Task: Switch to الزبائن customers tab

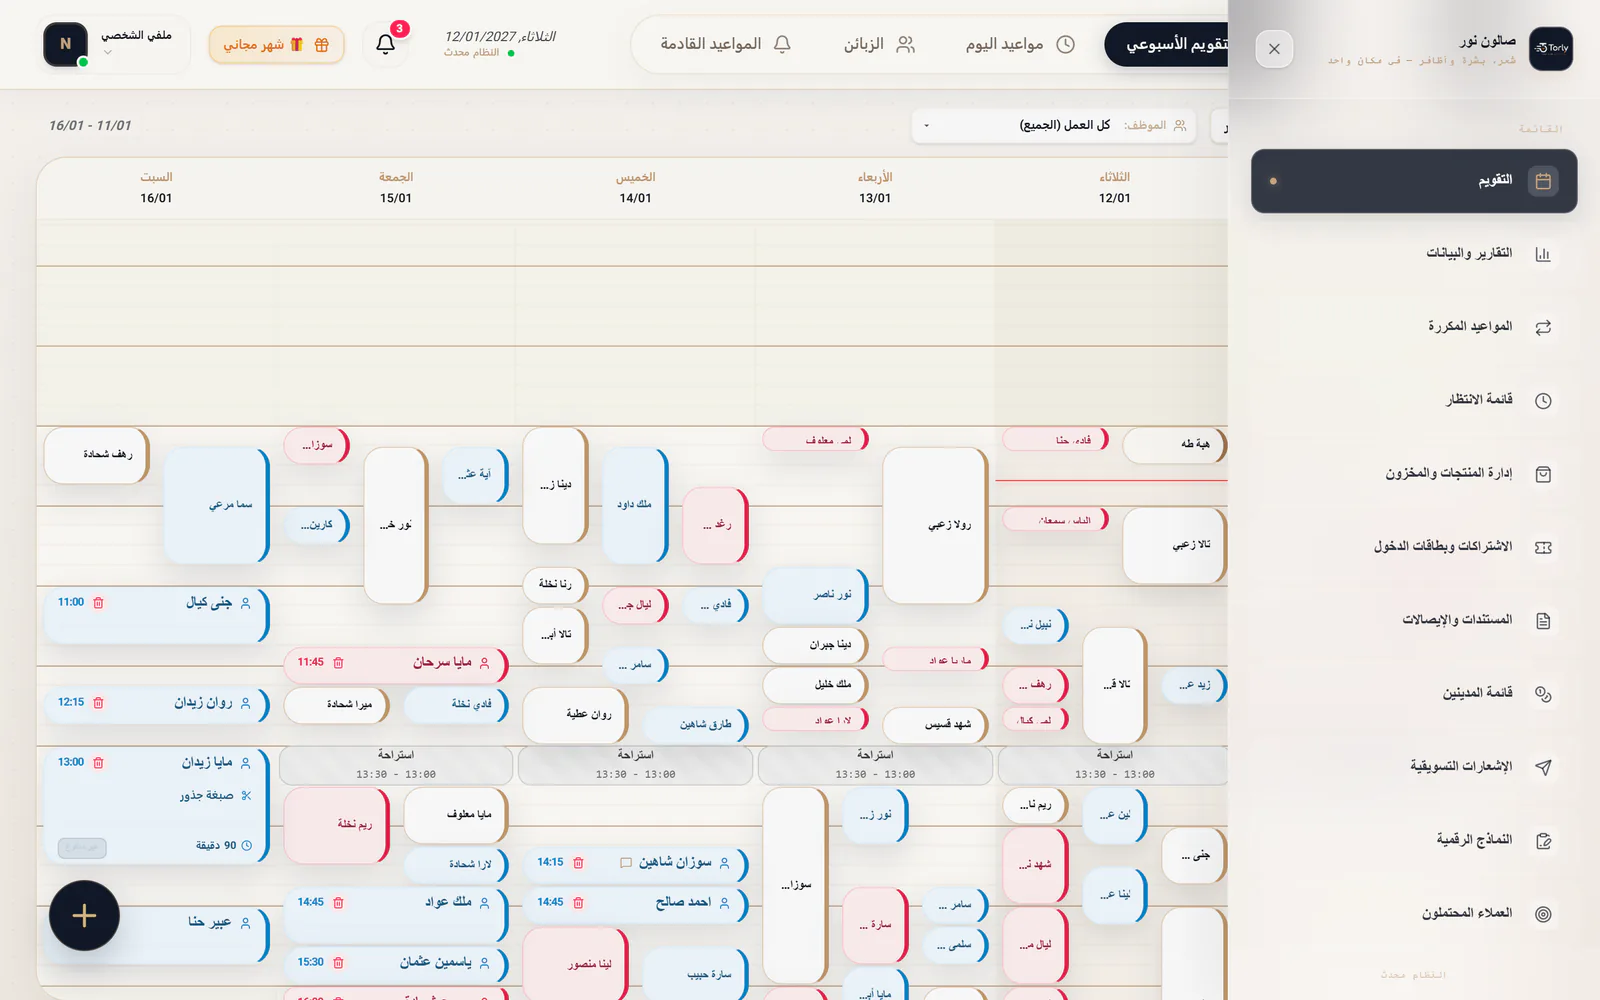Action: (x=879, y=44)
